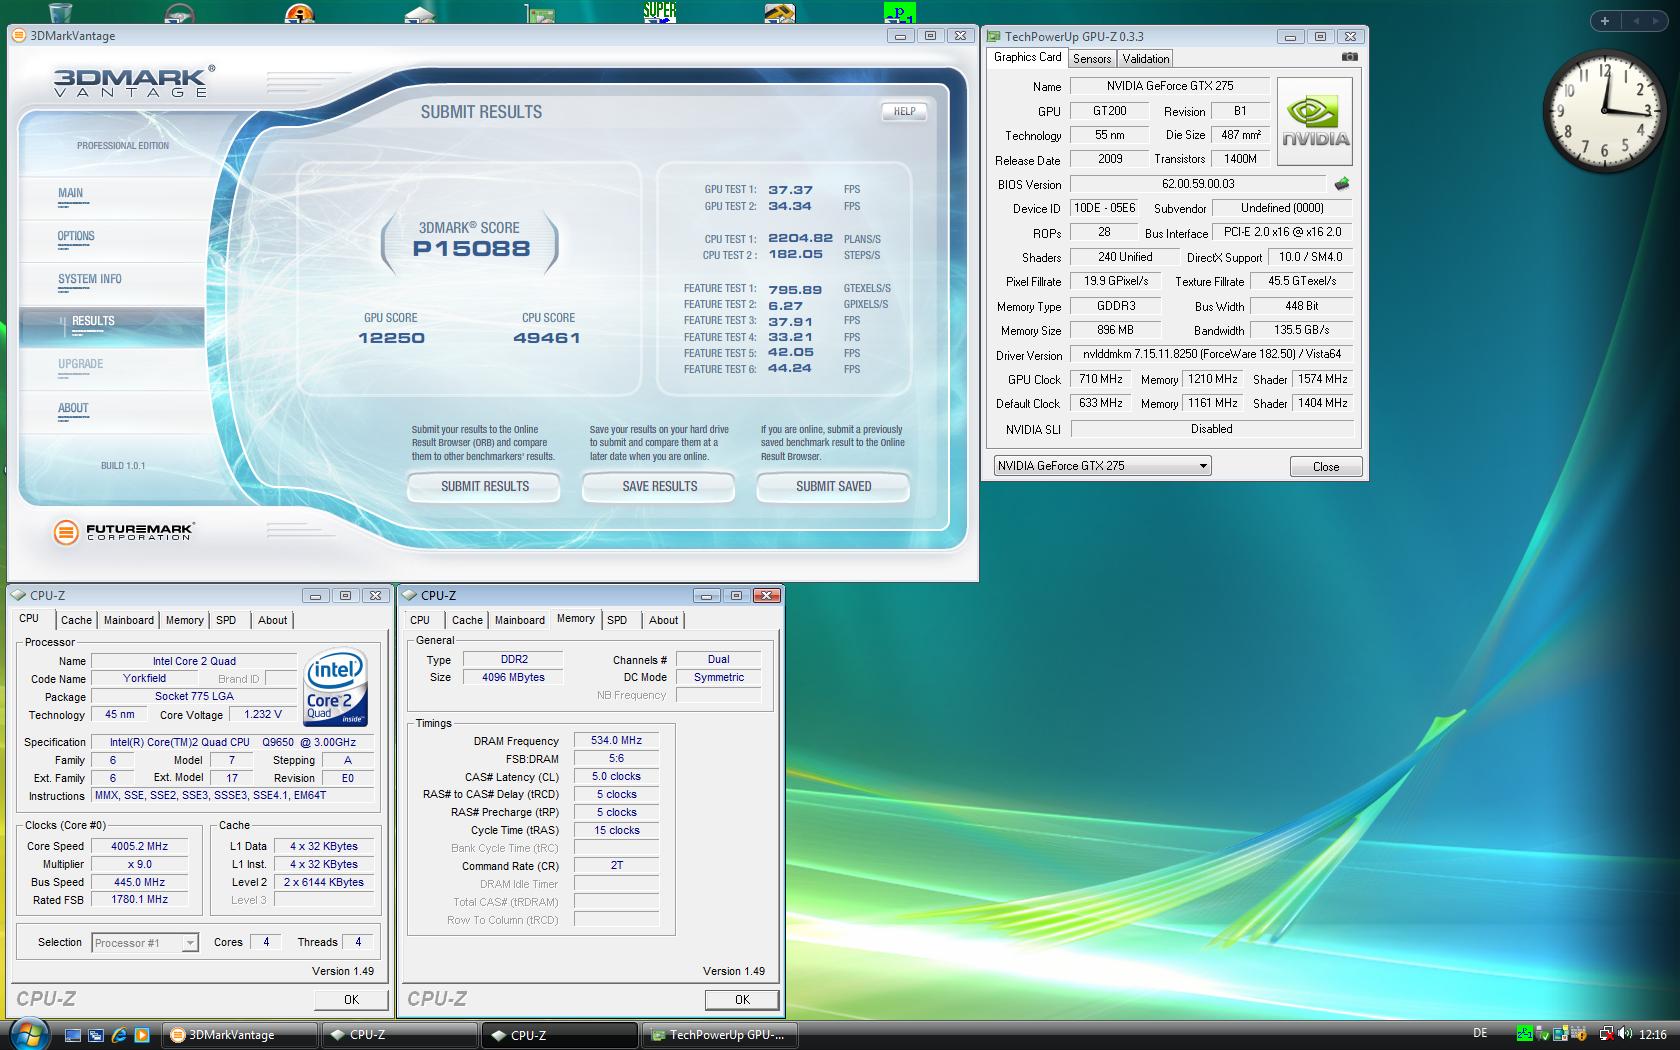Select the Graphics Card tab in GPU-Z
This screenshot has width=1680, height=1050.
(x=1027, y=57)
